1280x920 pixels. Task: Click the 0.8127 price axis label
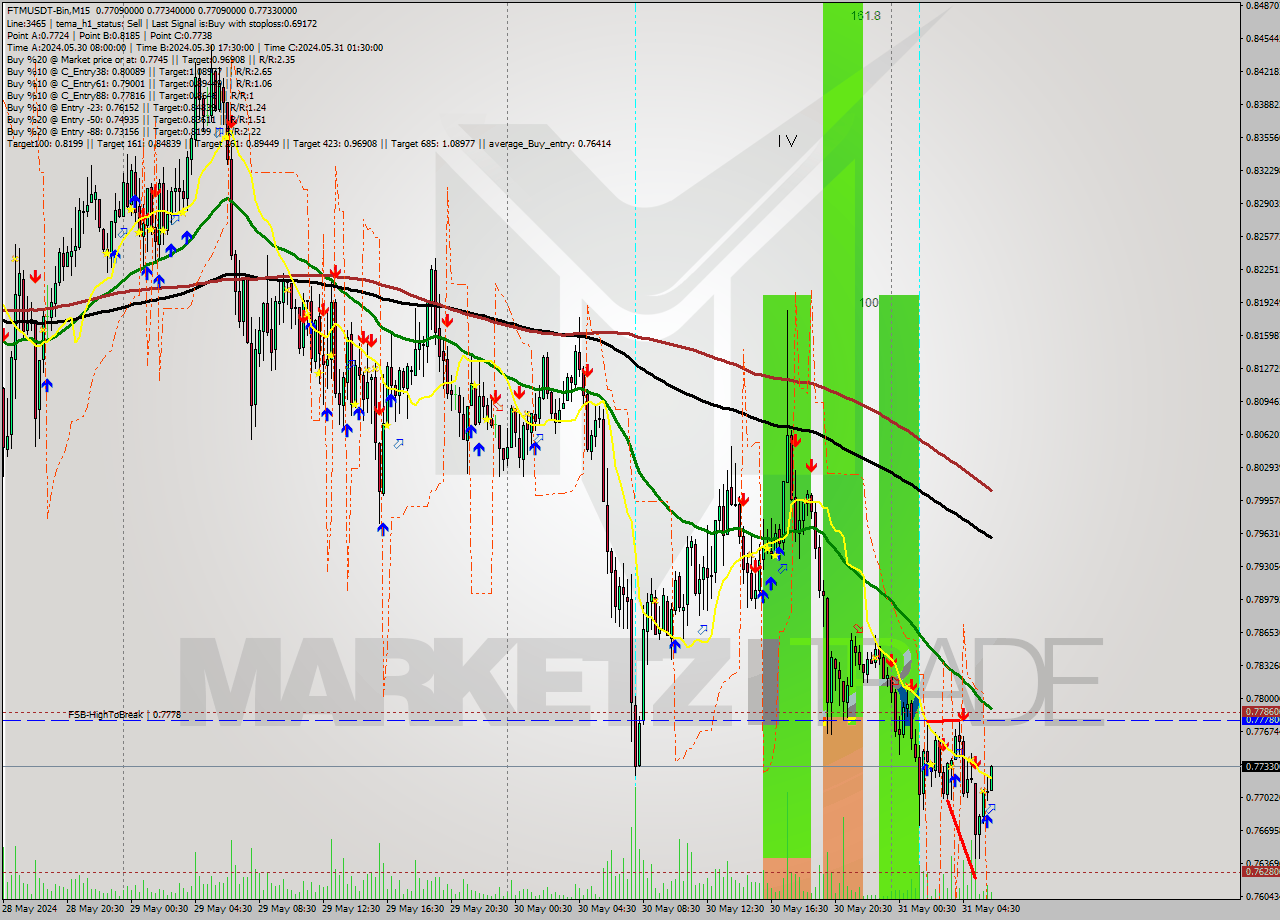tap(1262, 368)
